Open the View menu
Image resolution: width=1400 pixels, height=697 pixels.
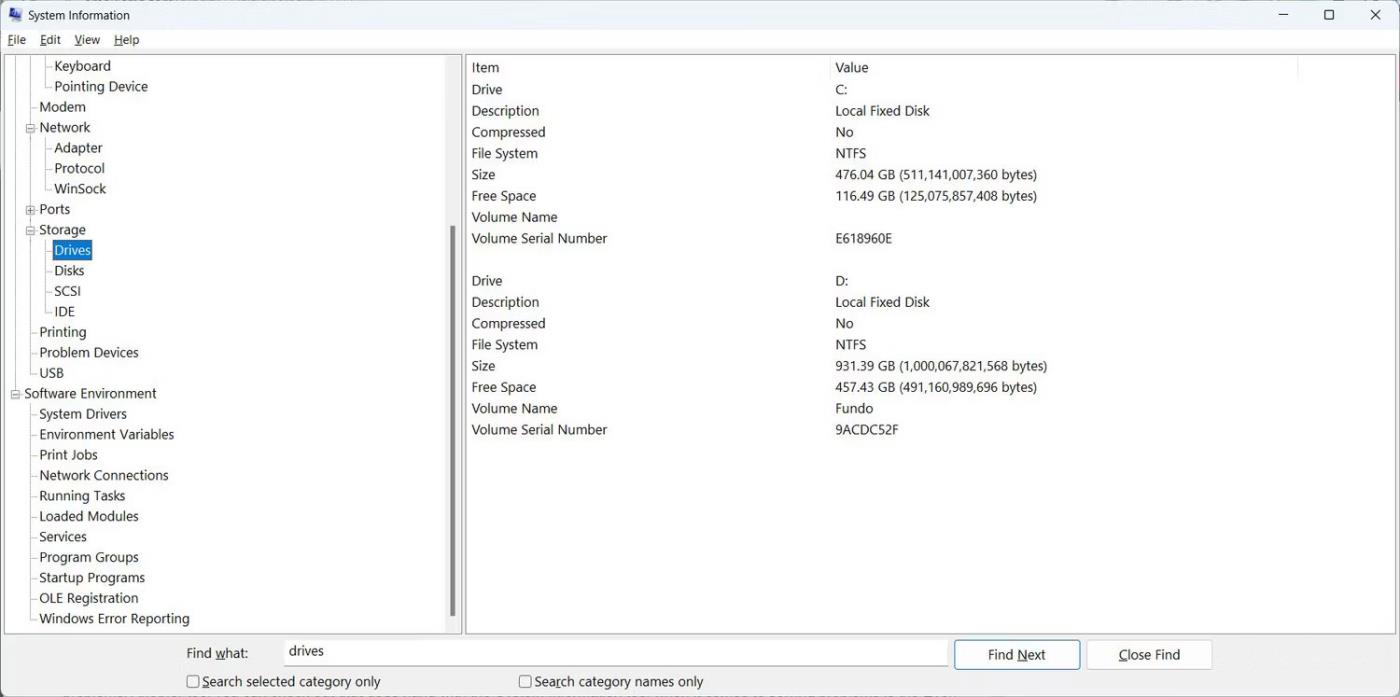[x=87, y=40]
